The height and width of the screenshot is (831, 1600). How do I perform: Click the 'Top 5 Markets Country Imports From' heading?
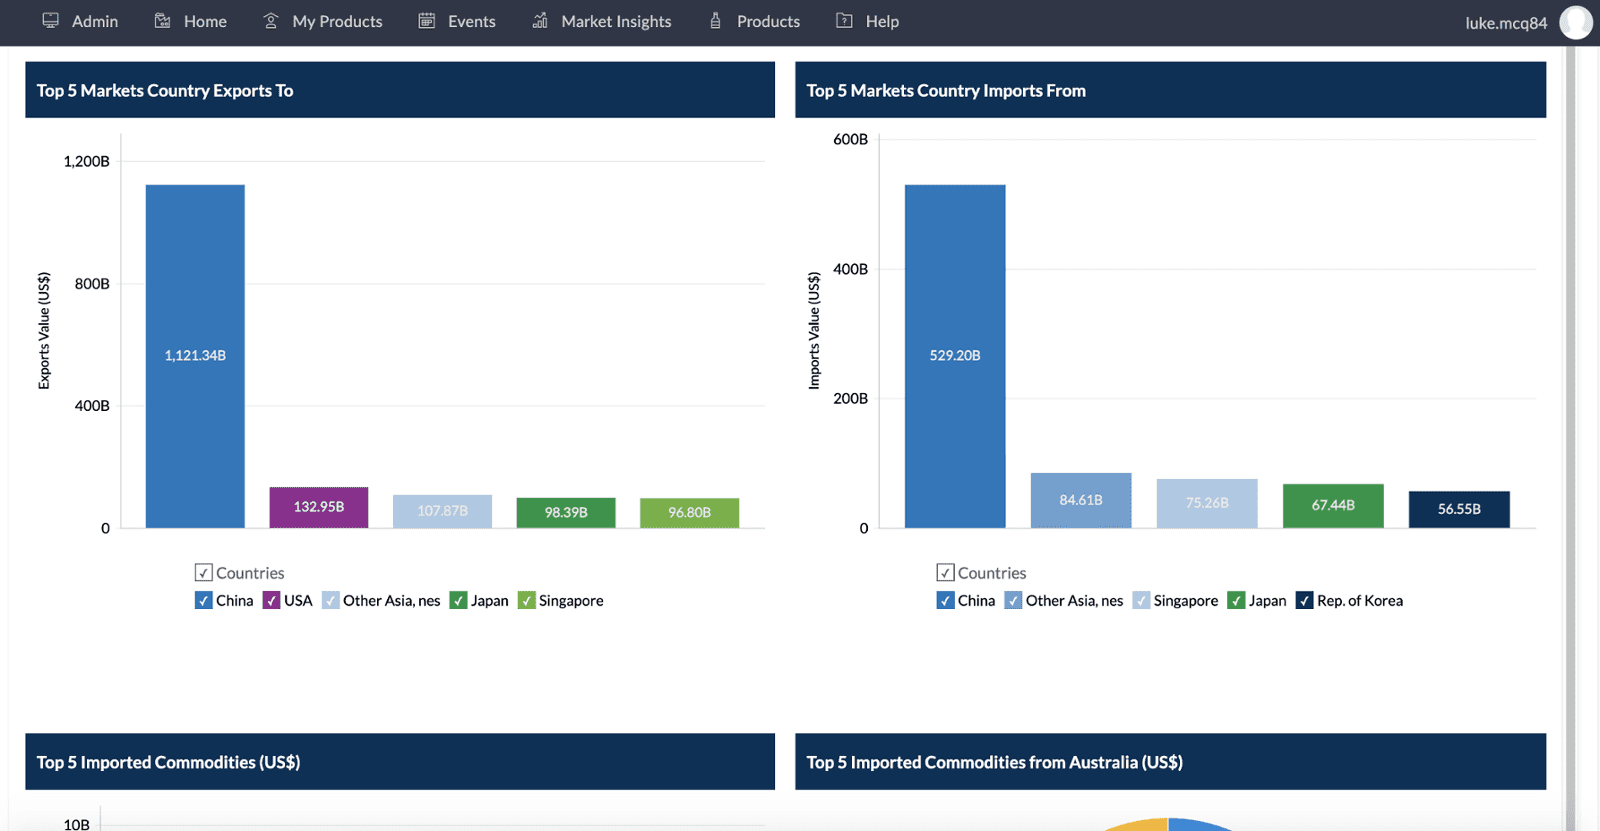pyautogui.click(x=946, y=90)
